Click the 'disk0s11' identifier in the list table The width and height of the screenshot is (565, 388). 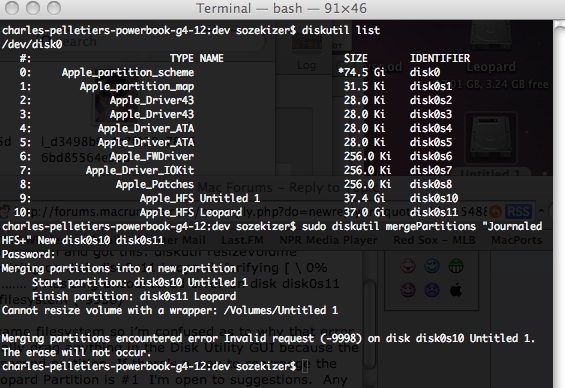pyautogui.click(x=434, y=213)
